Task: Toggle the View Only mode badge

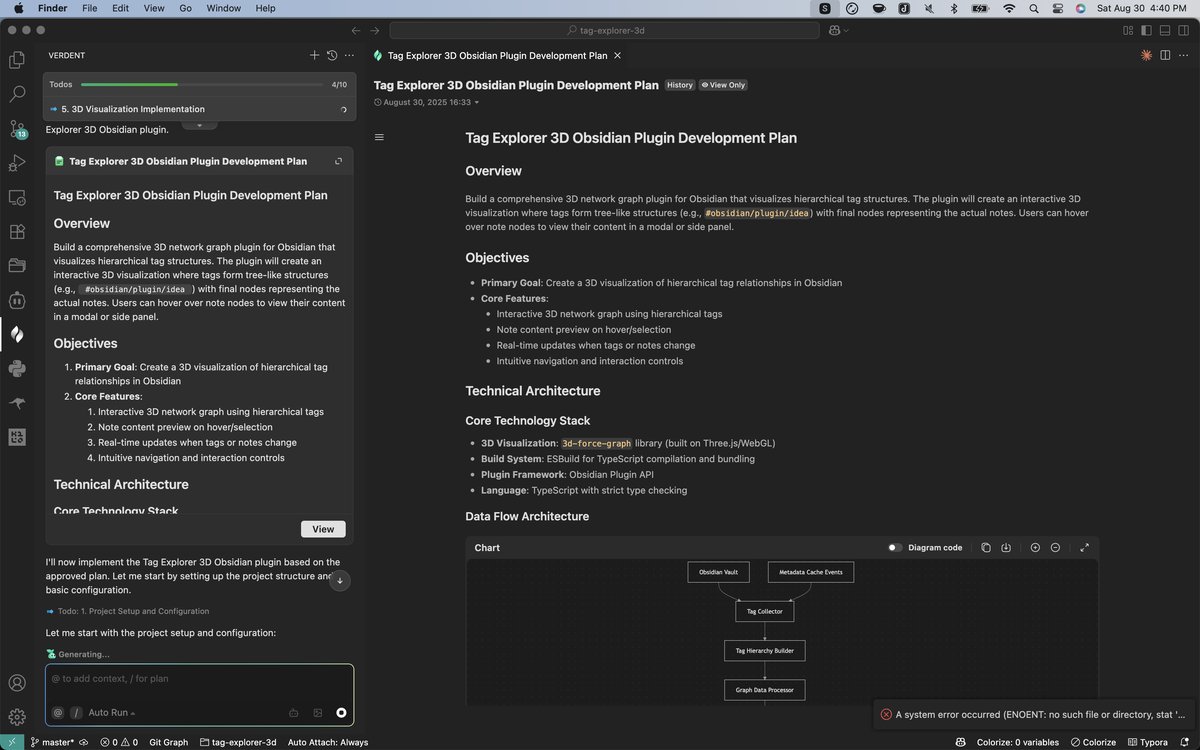Action: [723, 85]
